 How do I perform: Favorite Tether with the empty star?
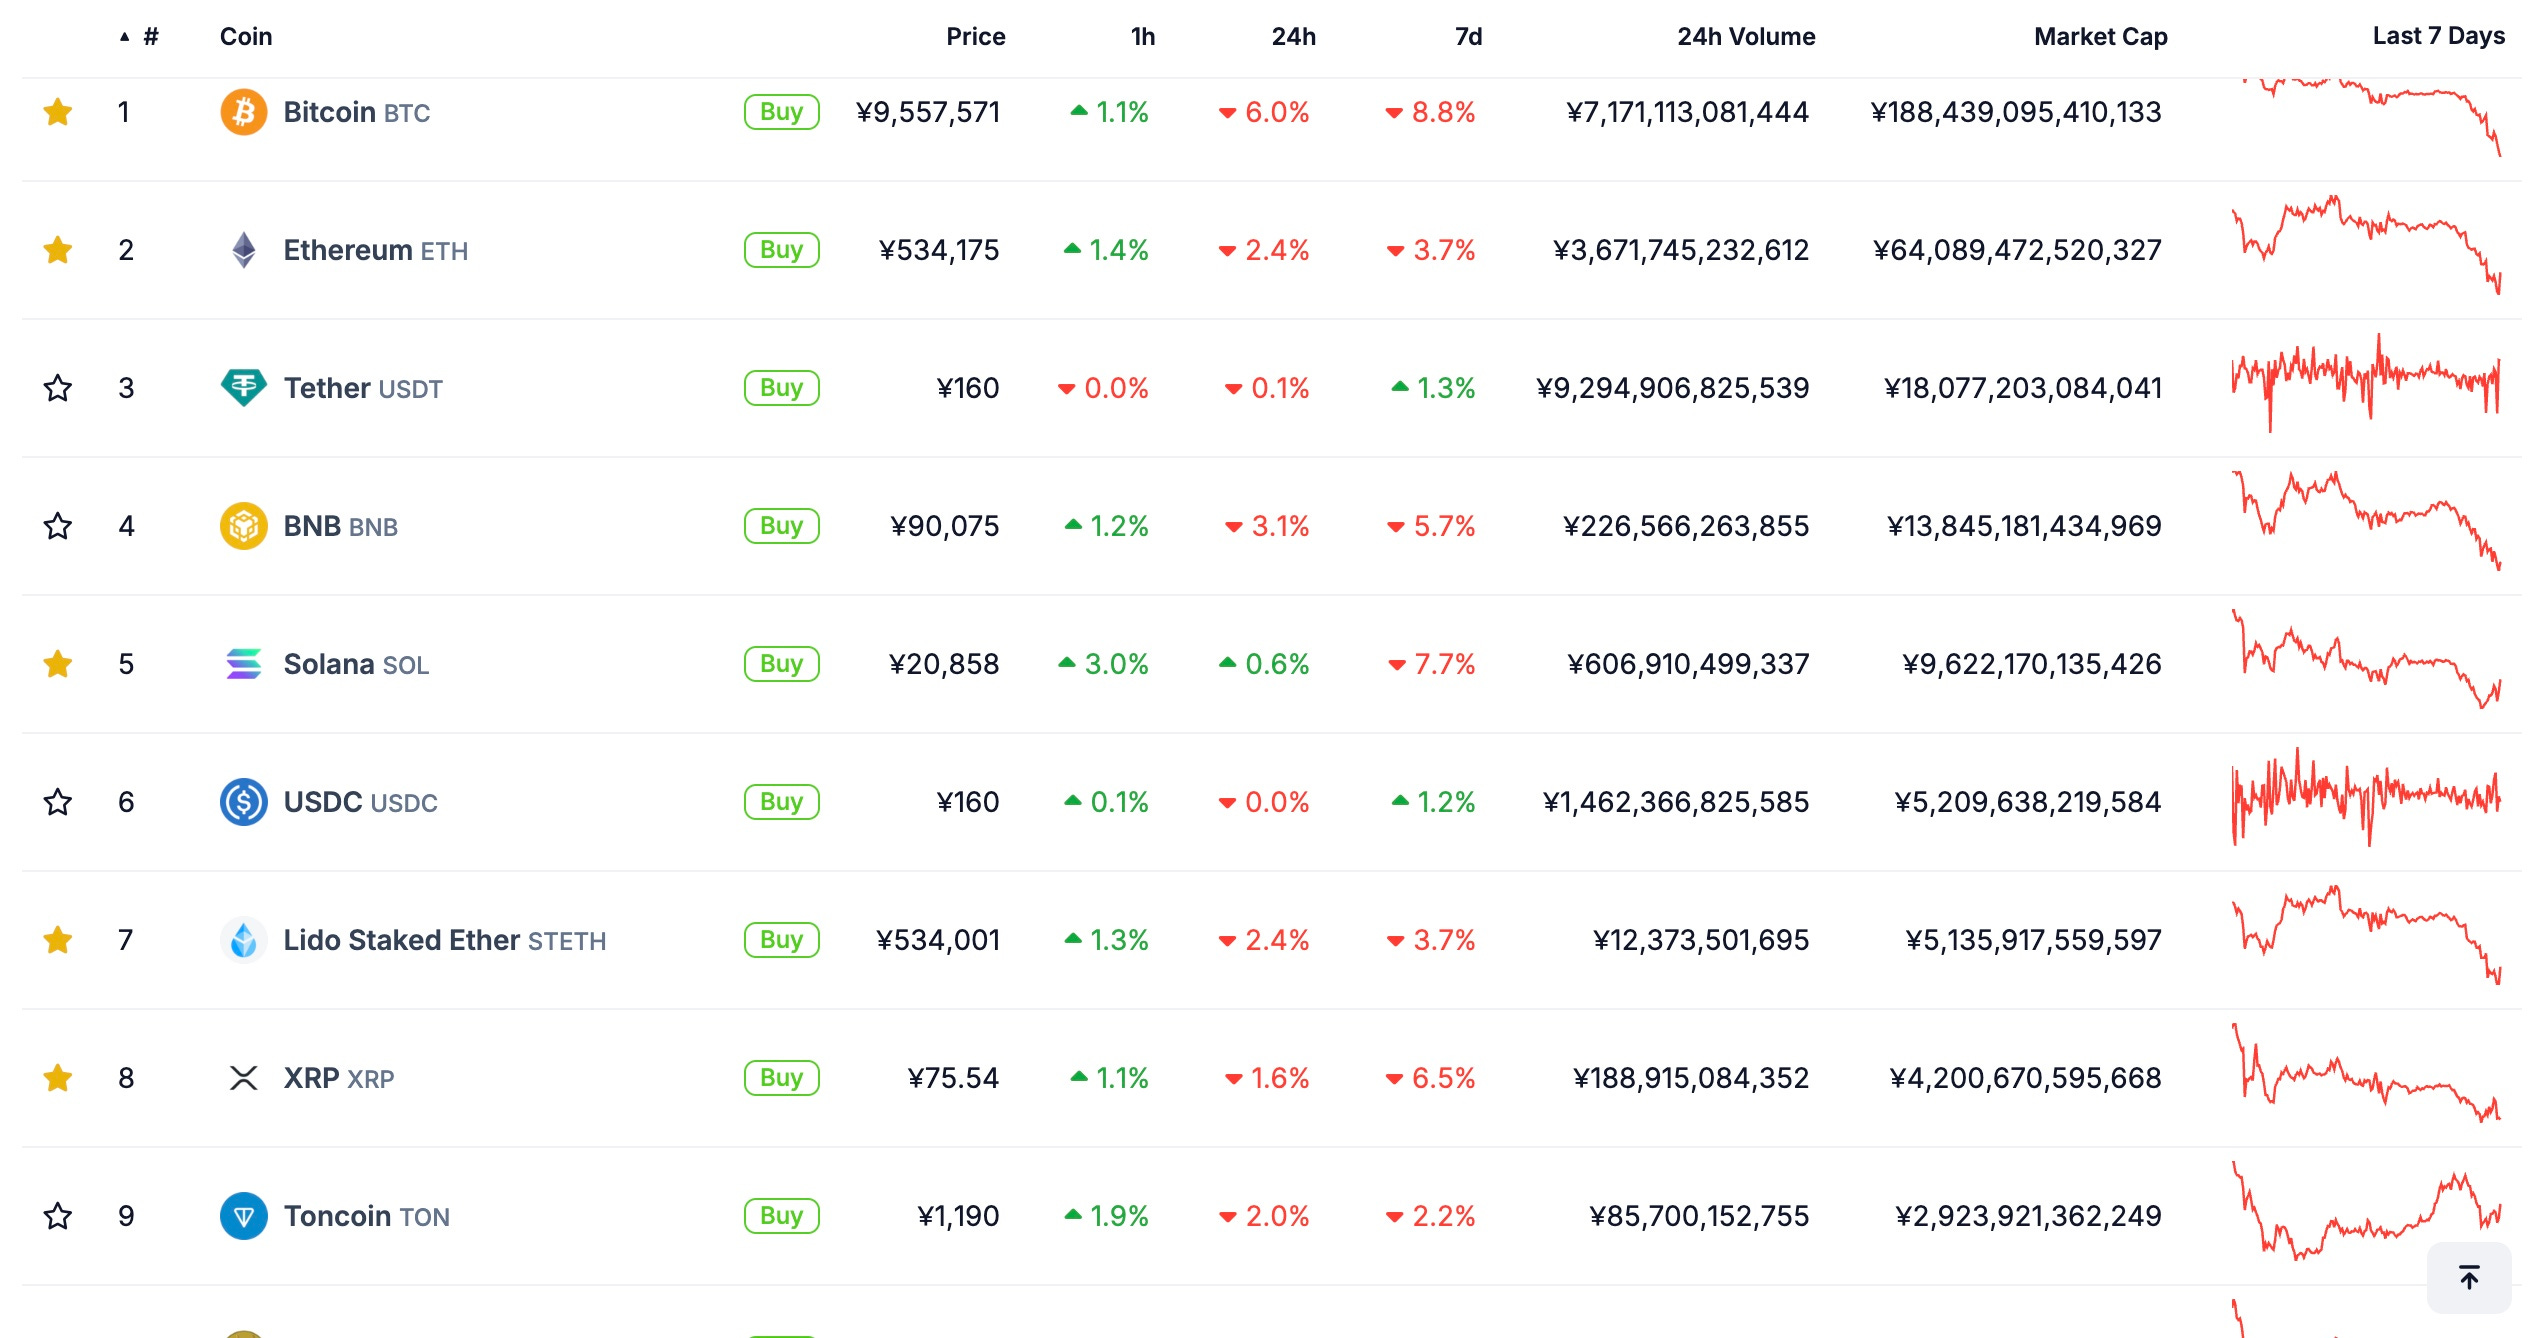58,388
